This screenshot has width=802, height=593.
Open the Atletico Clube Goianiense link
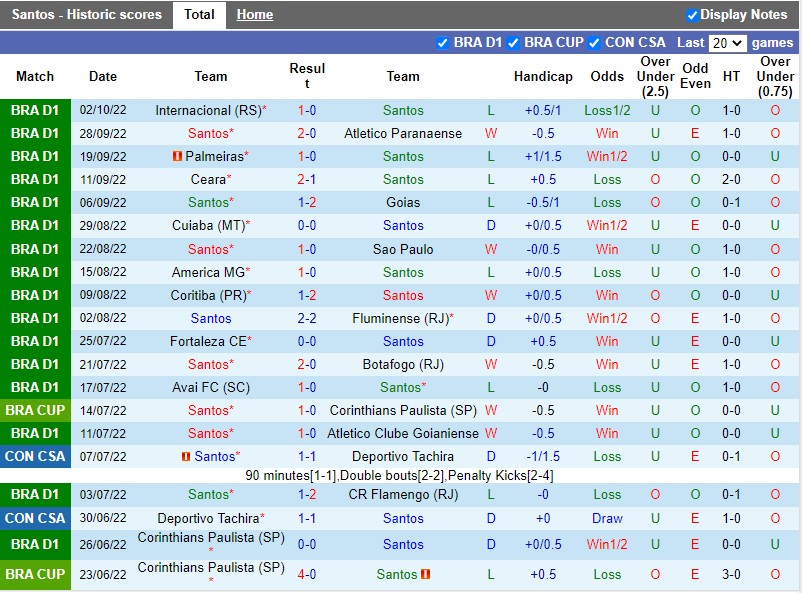[403, 434]
